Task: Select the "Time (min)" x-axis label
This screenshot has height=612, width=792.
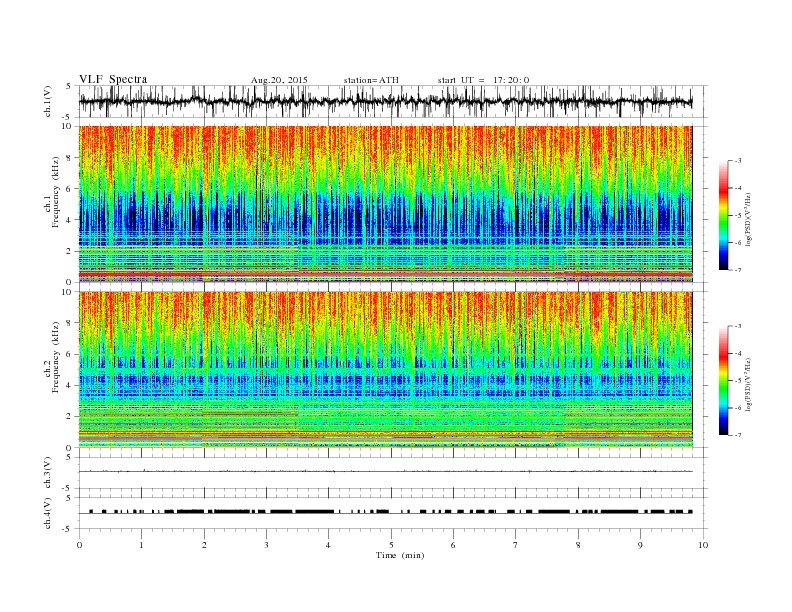Action: 400,555
